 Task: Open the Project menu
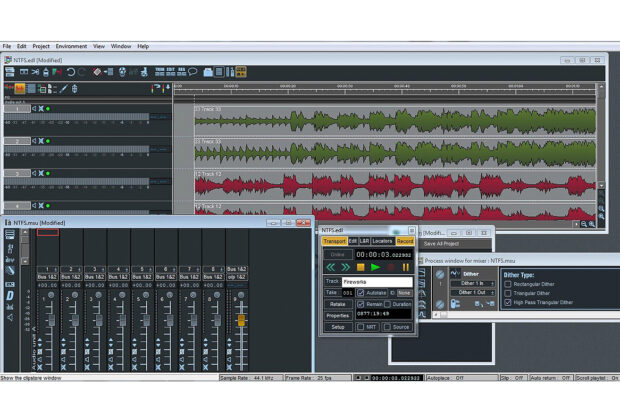tap(41, 46)
